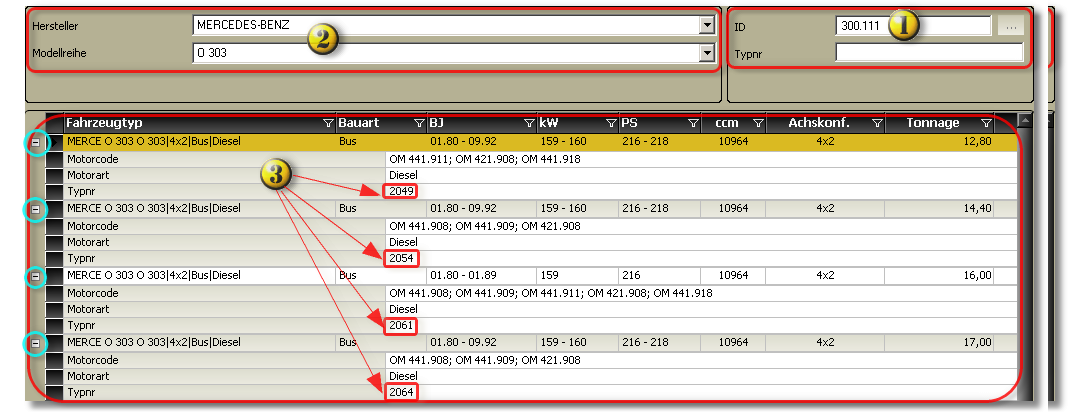
Task: Click the Motorcode listing five OM engine codes
Action: click(x=551, y=293)
